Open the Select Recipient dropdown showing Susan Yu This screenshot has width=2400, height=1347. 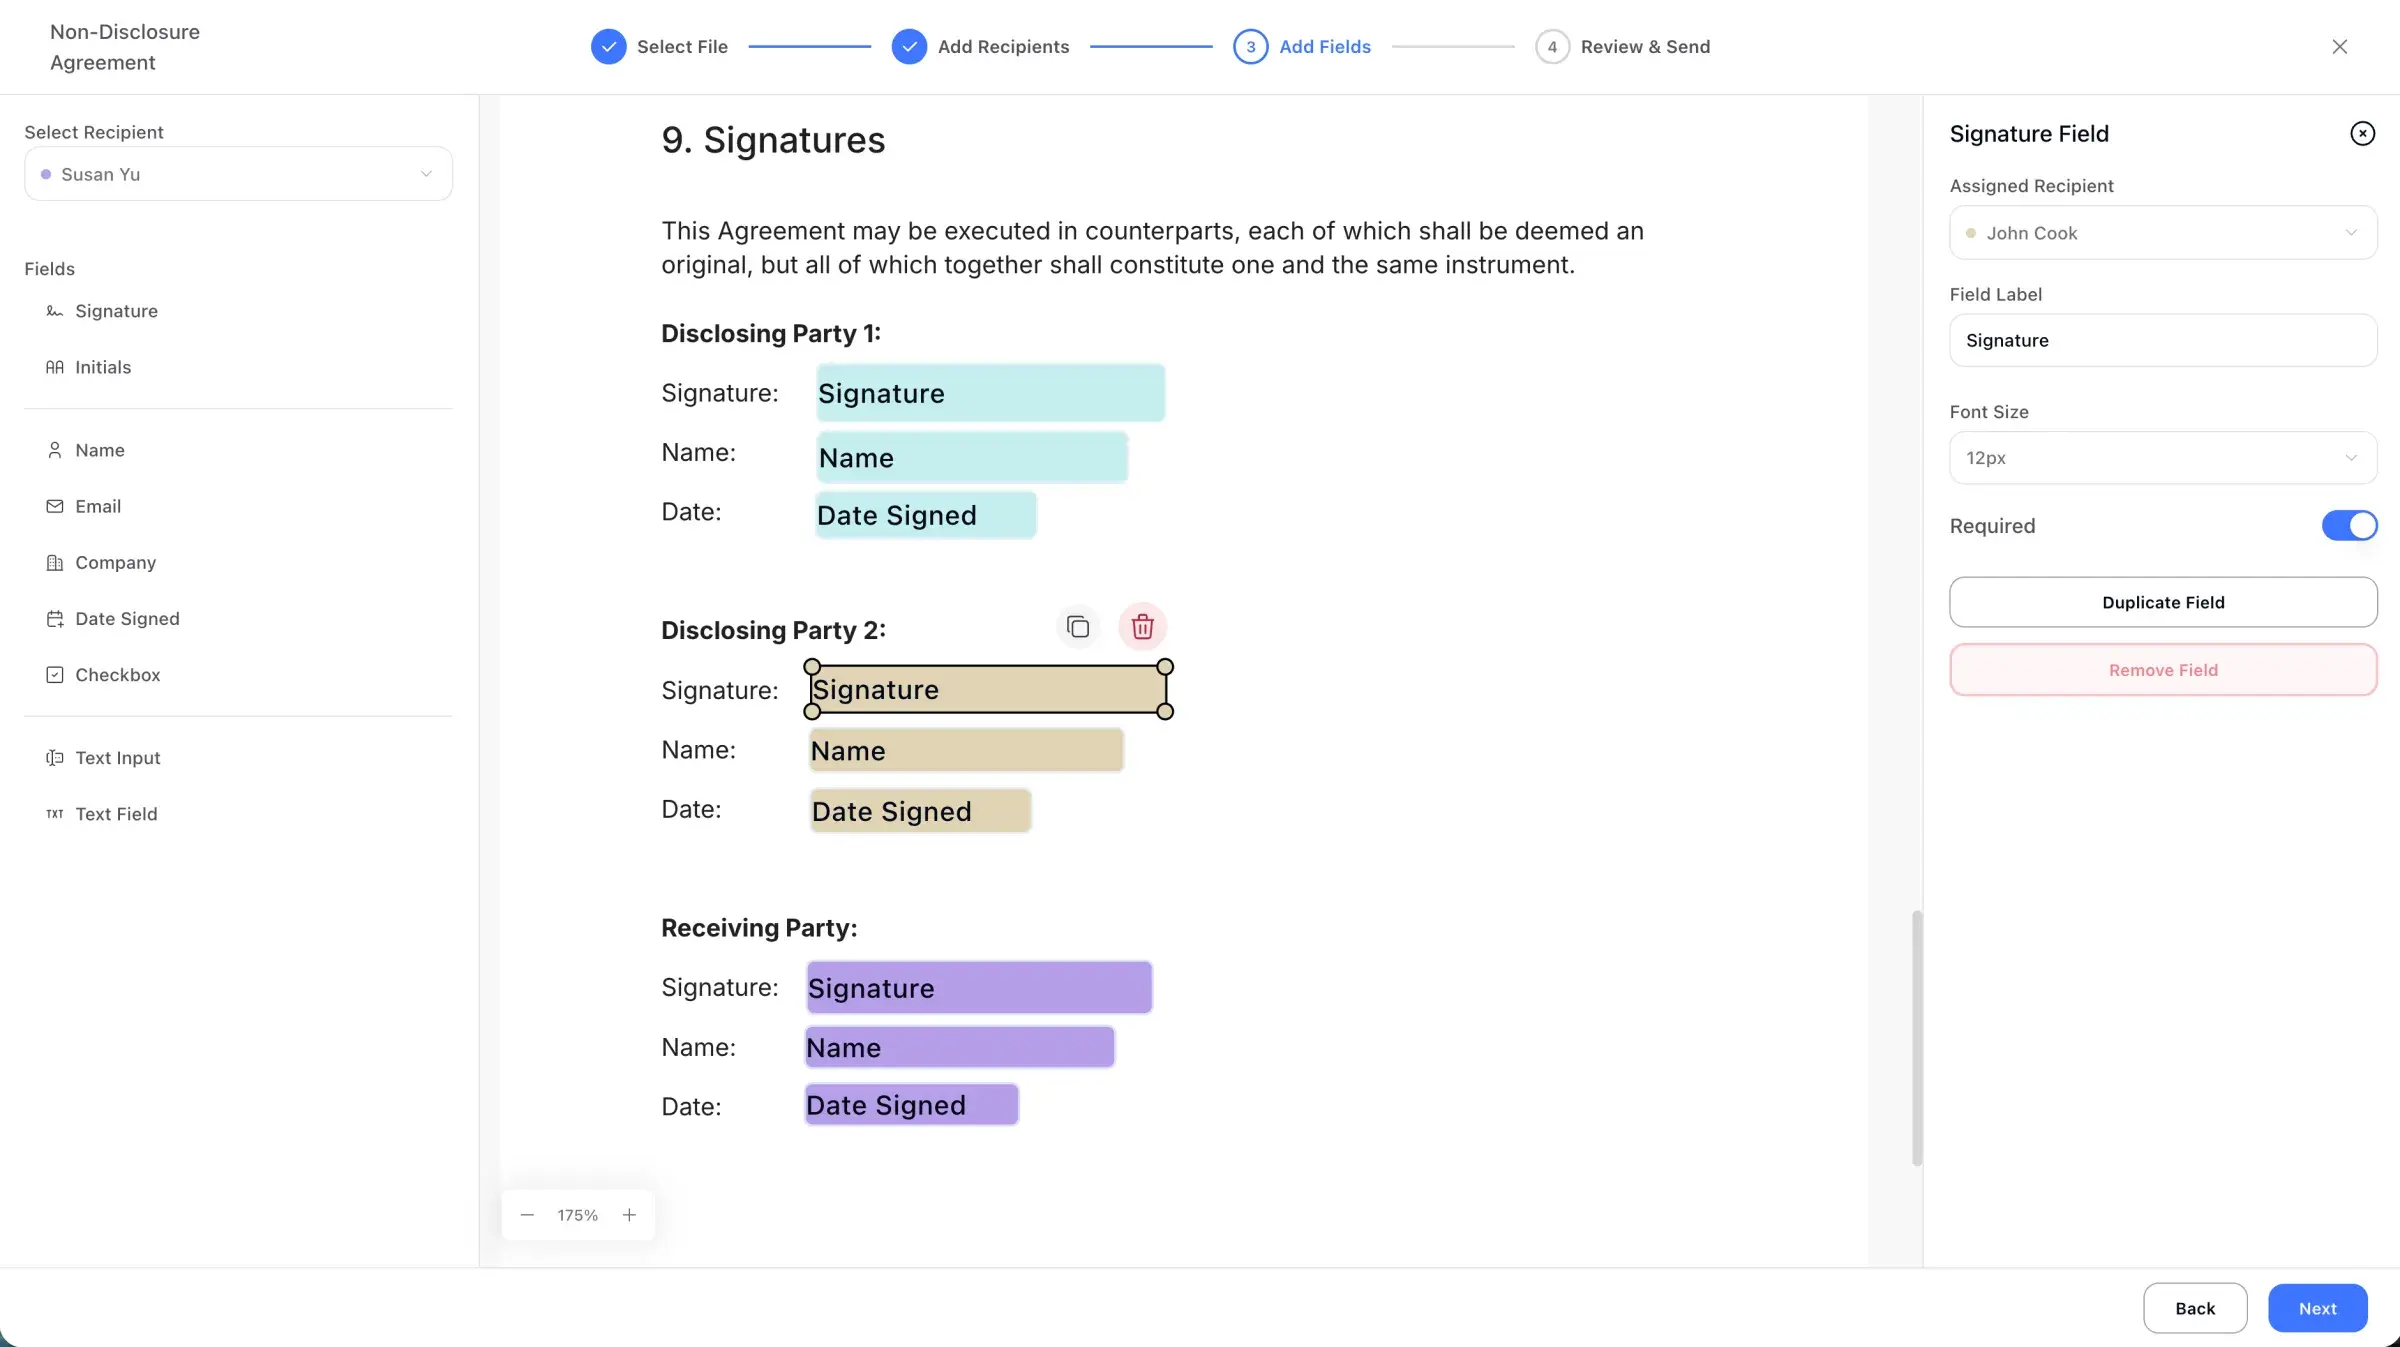point(238,174)
